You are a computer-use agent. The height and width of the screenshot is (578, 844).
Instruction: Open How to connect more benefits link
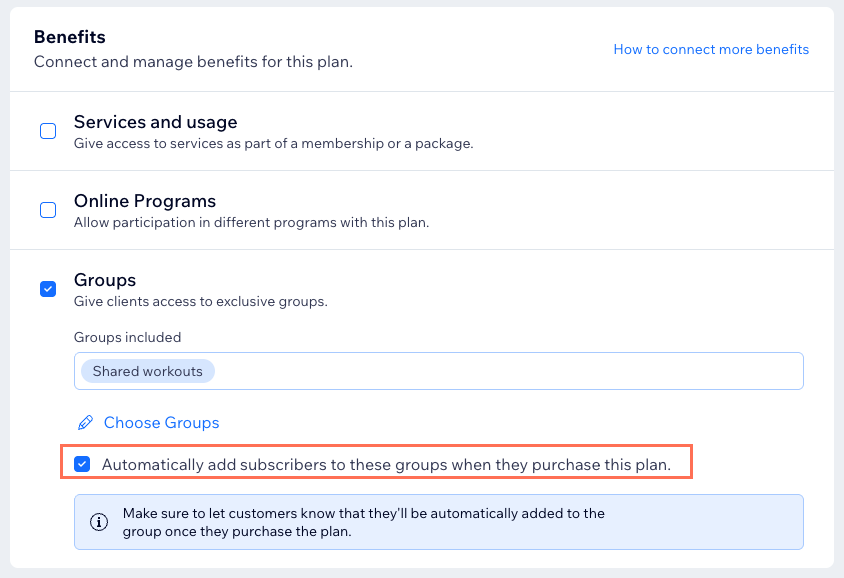(x=711, y=50)
